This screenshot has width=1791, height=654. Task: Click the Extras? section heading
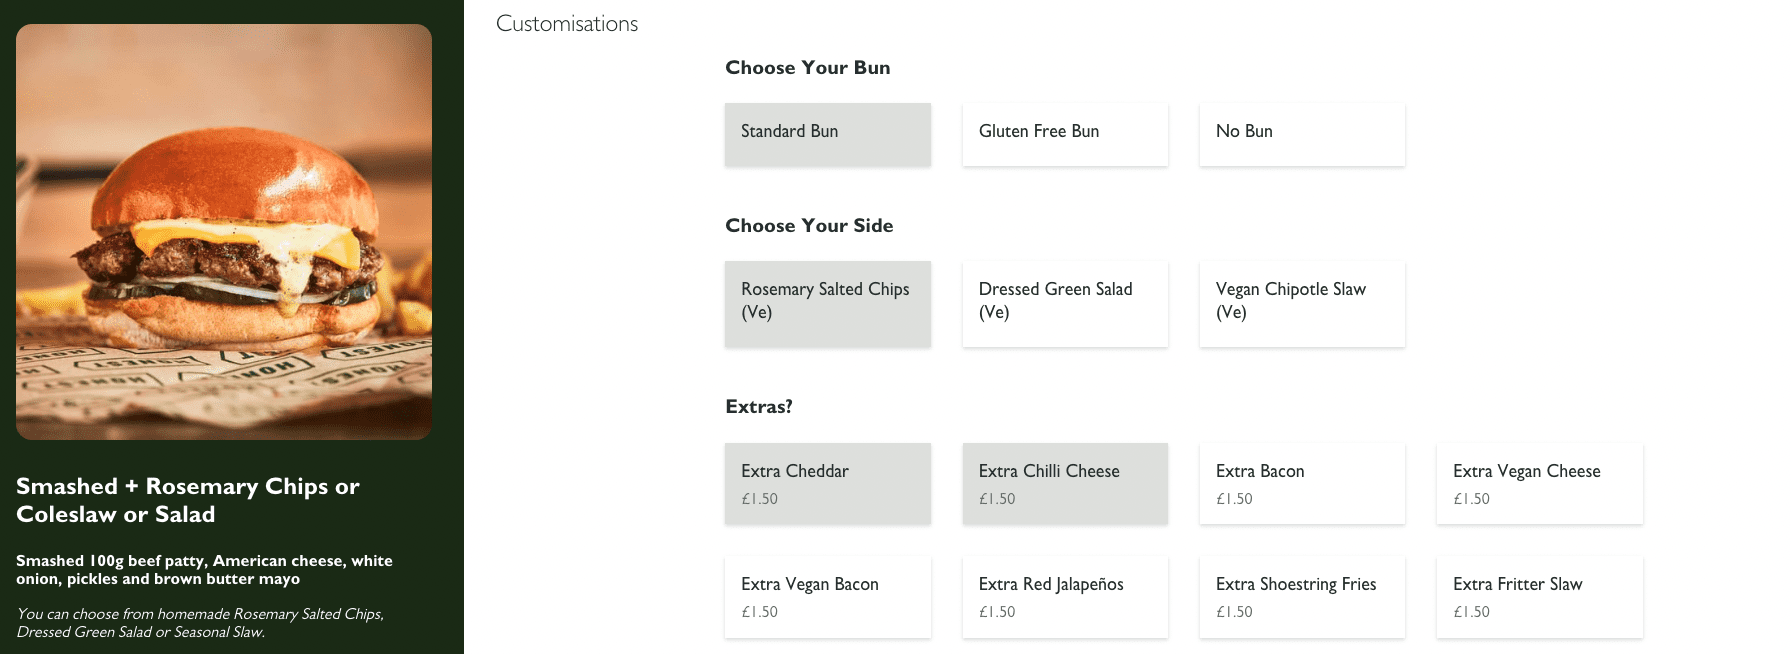(x=758, y=406)
